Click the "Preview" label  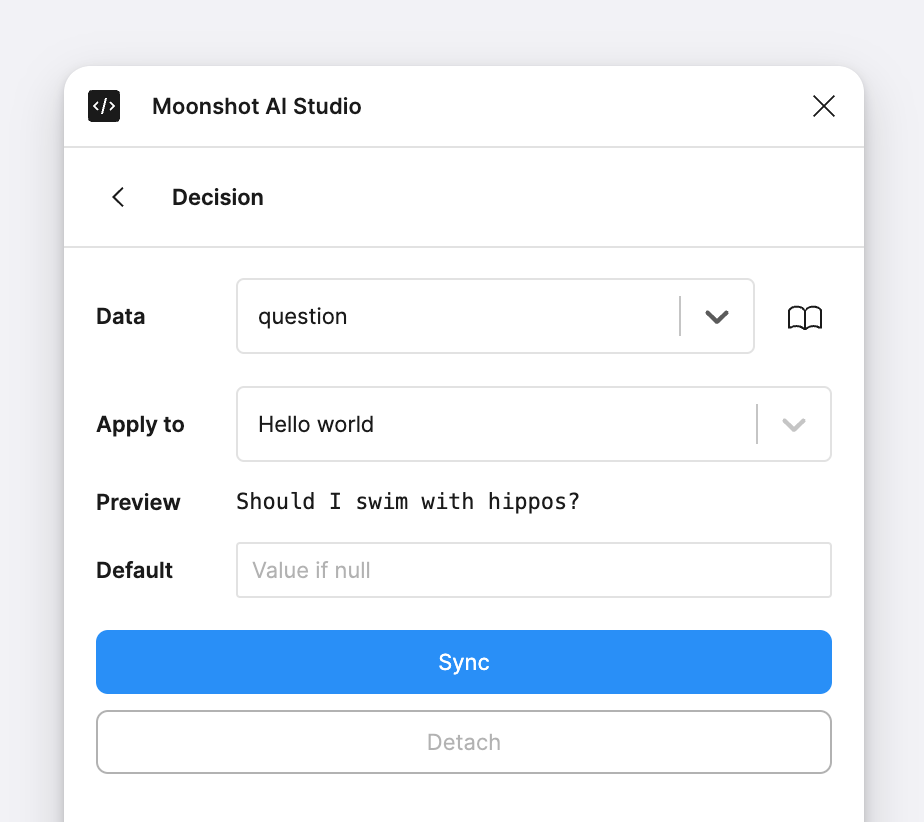point(139,502)
